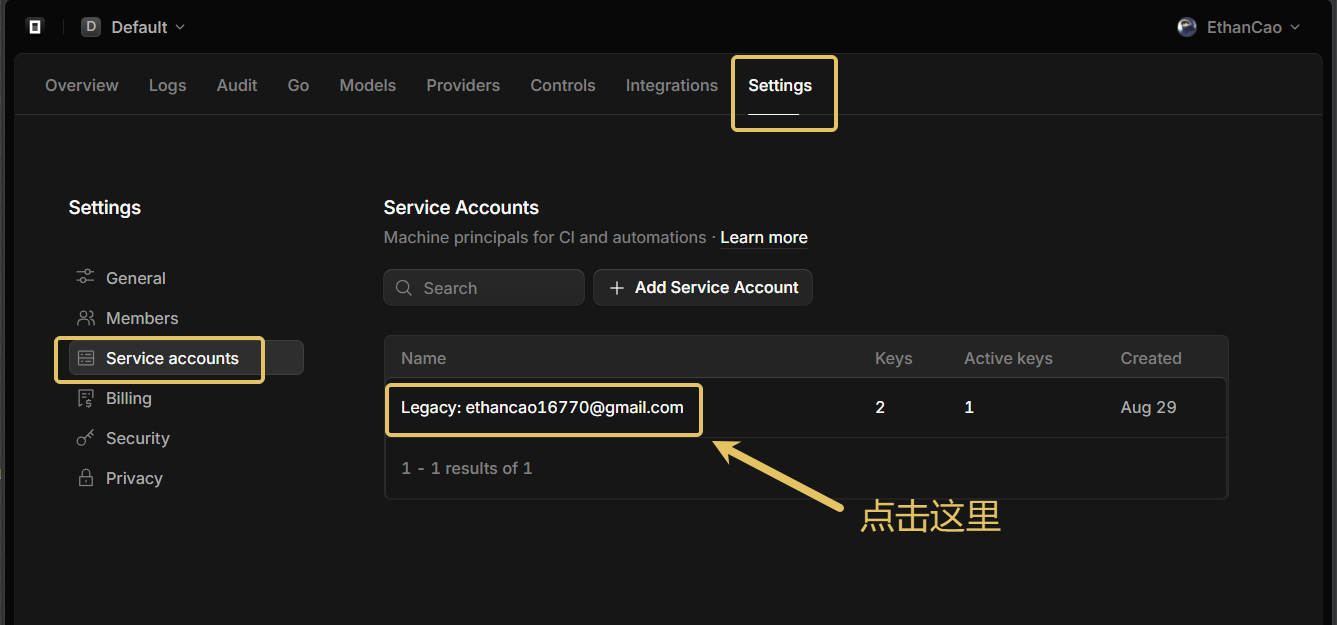1337x625 pixels.
Task: Select the Settings tab
Action: [x=780, y=85]
